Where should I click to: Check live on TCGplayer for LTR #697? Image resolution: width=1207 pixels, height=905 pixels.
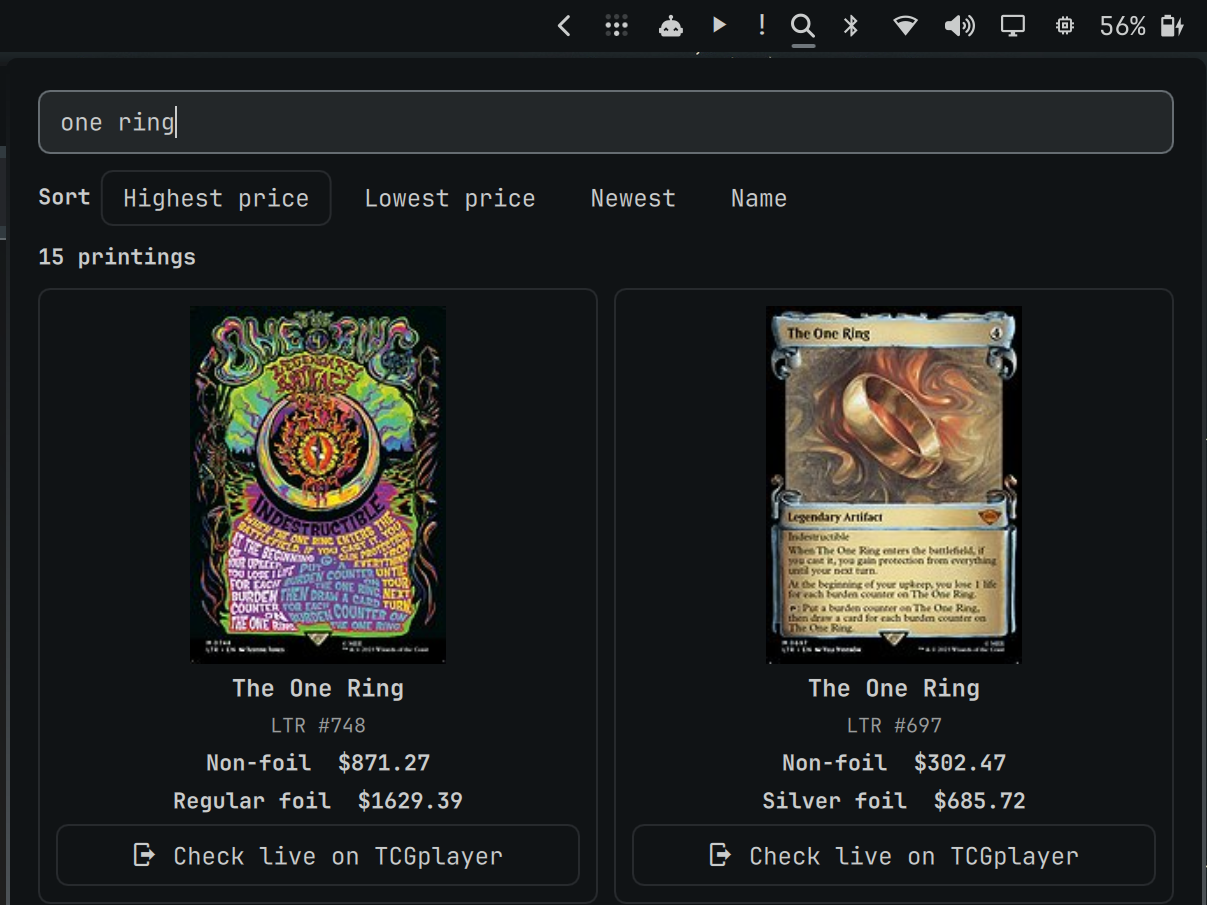coord(894,855)
